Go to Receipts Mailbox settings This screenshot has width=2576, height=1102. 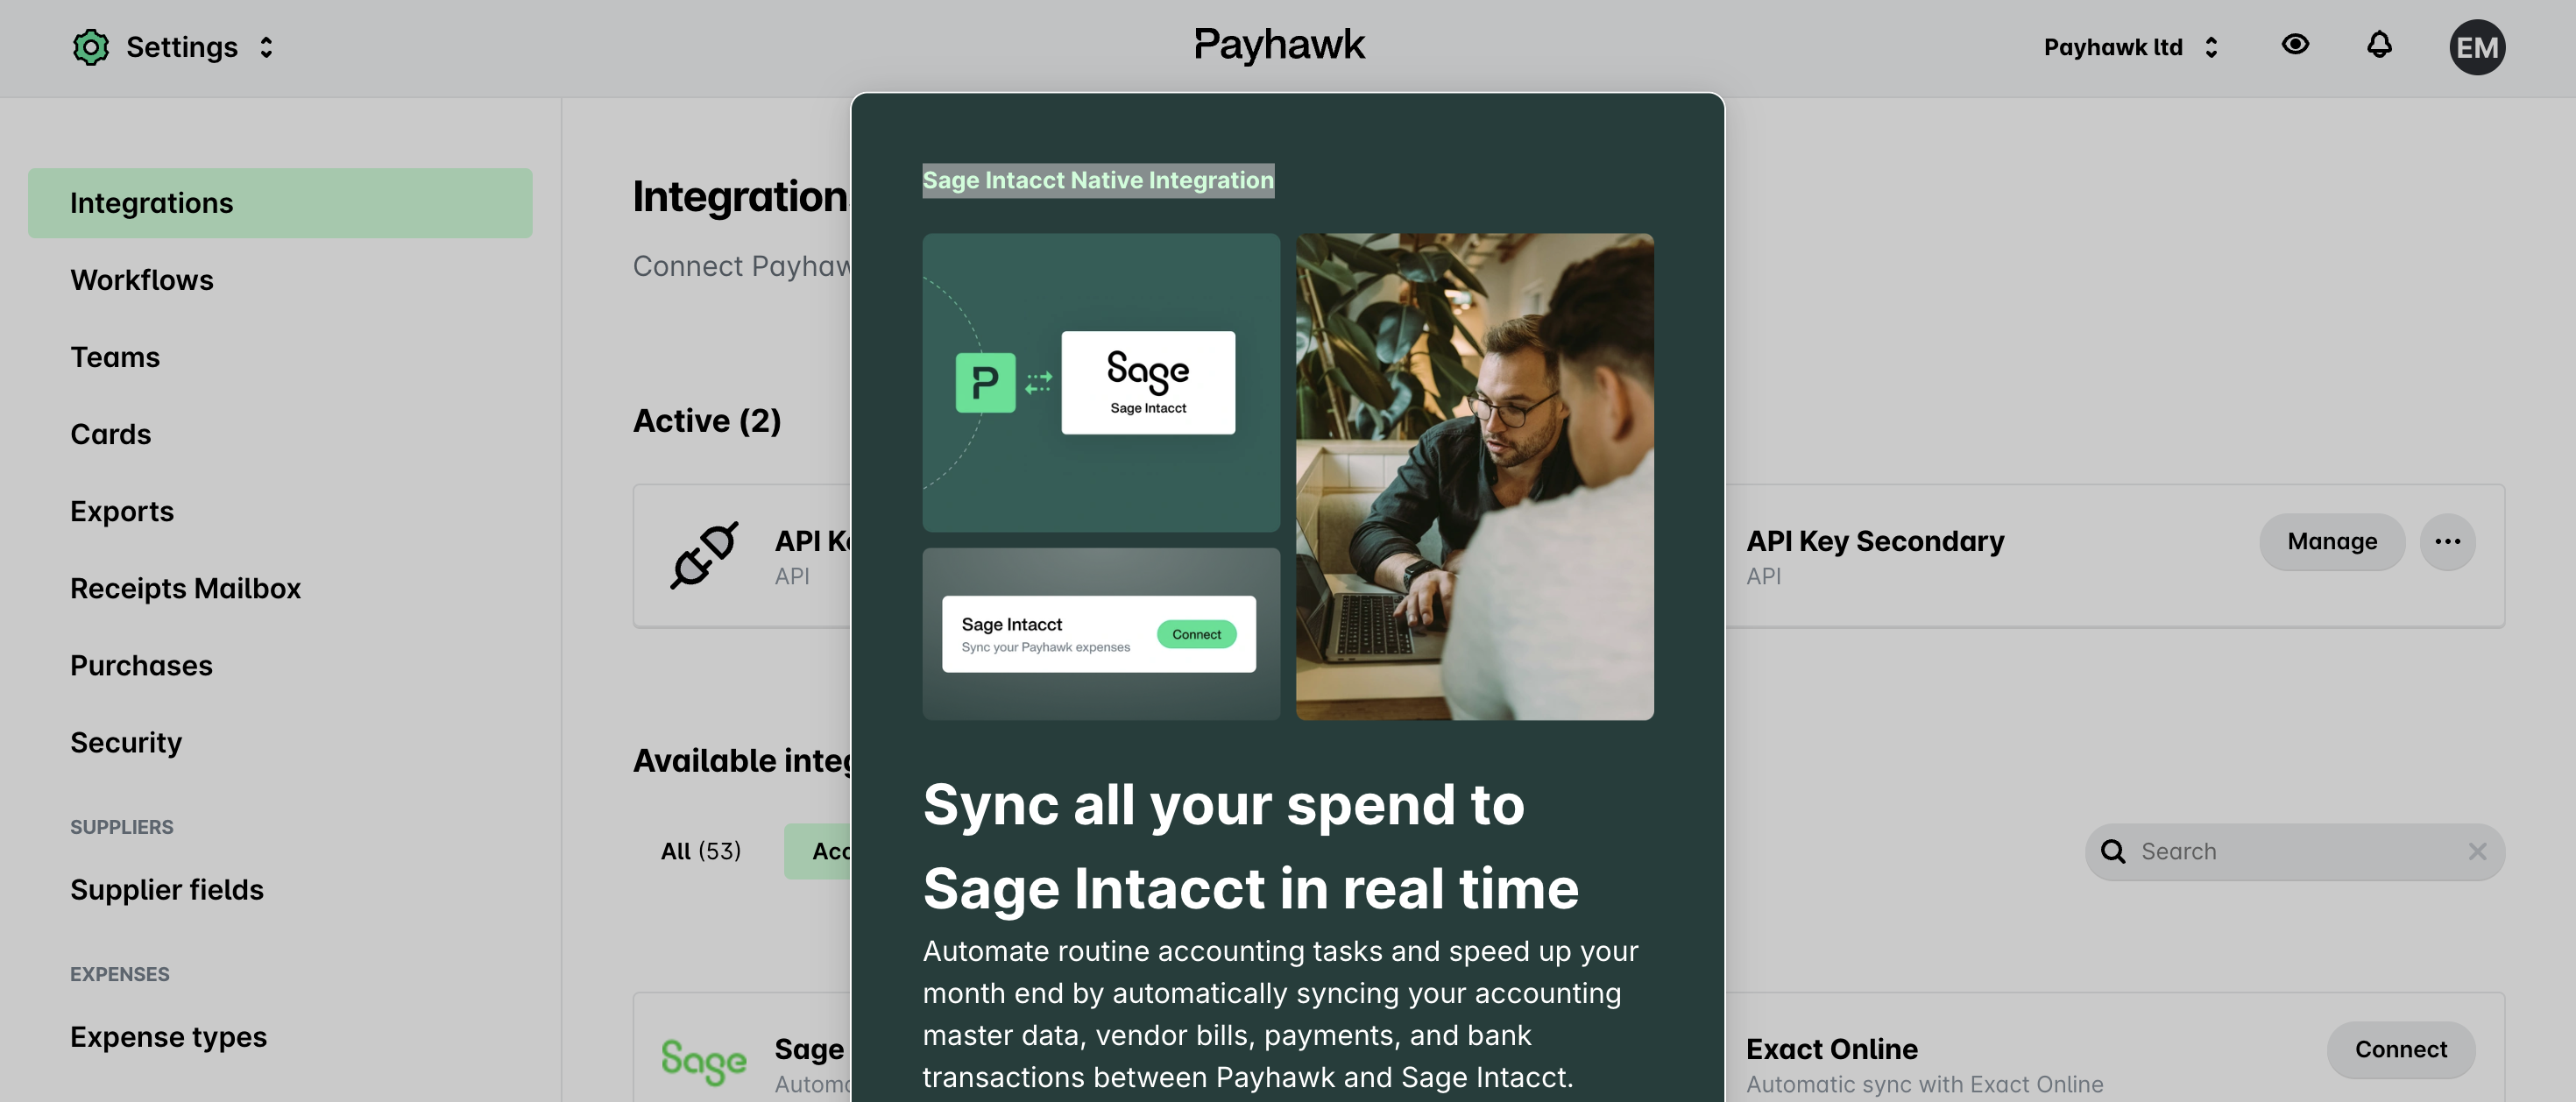pos(185,588)
